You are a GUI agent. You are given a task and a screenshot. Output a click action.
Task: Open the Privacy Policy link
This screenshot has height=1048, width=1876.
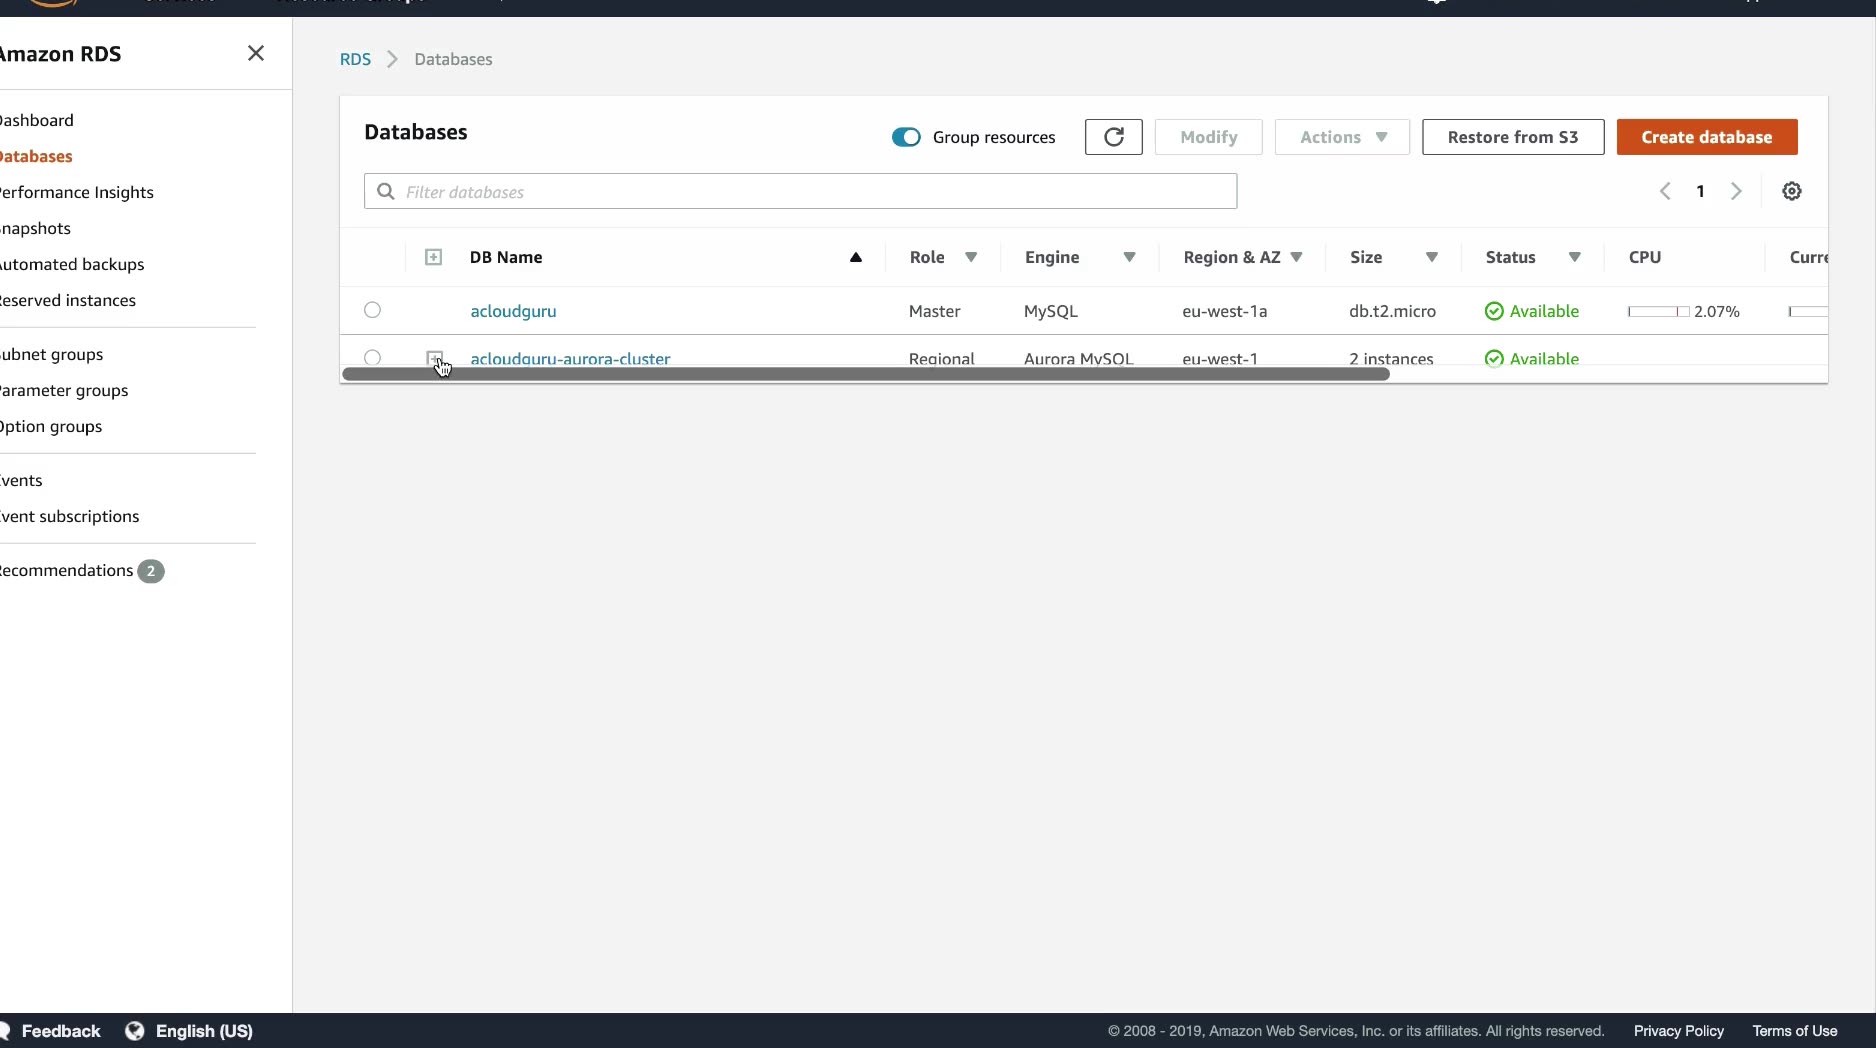1678,1031
